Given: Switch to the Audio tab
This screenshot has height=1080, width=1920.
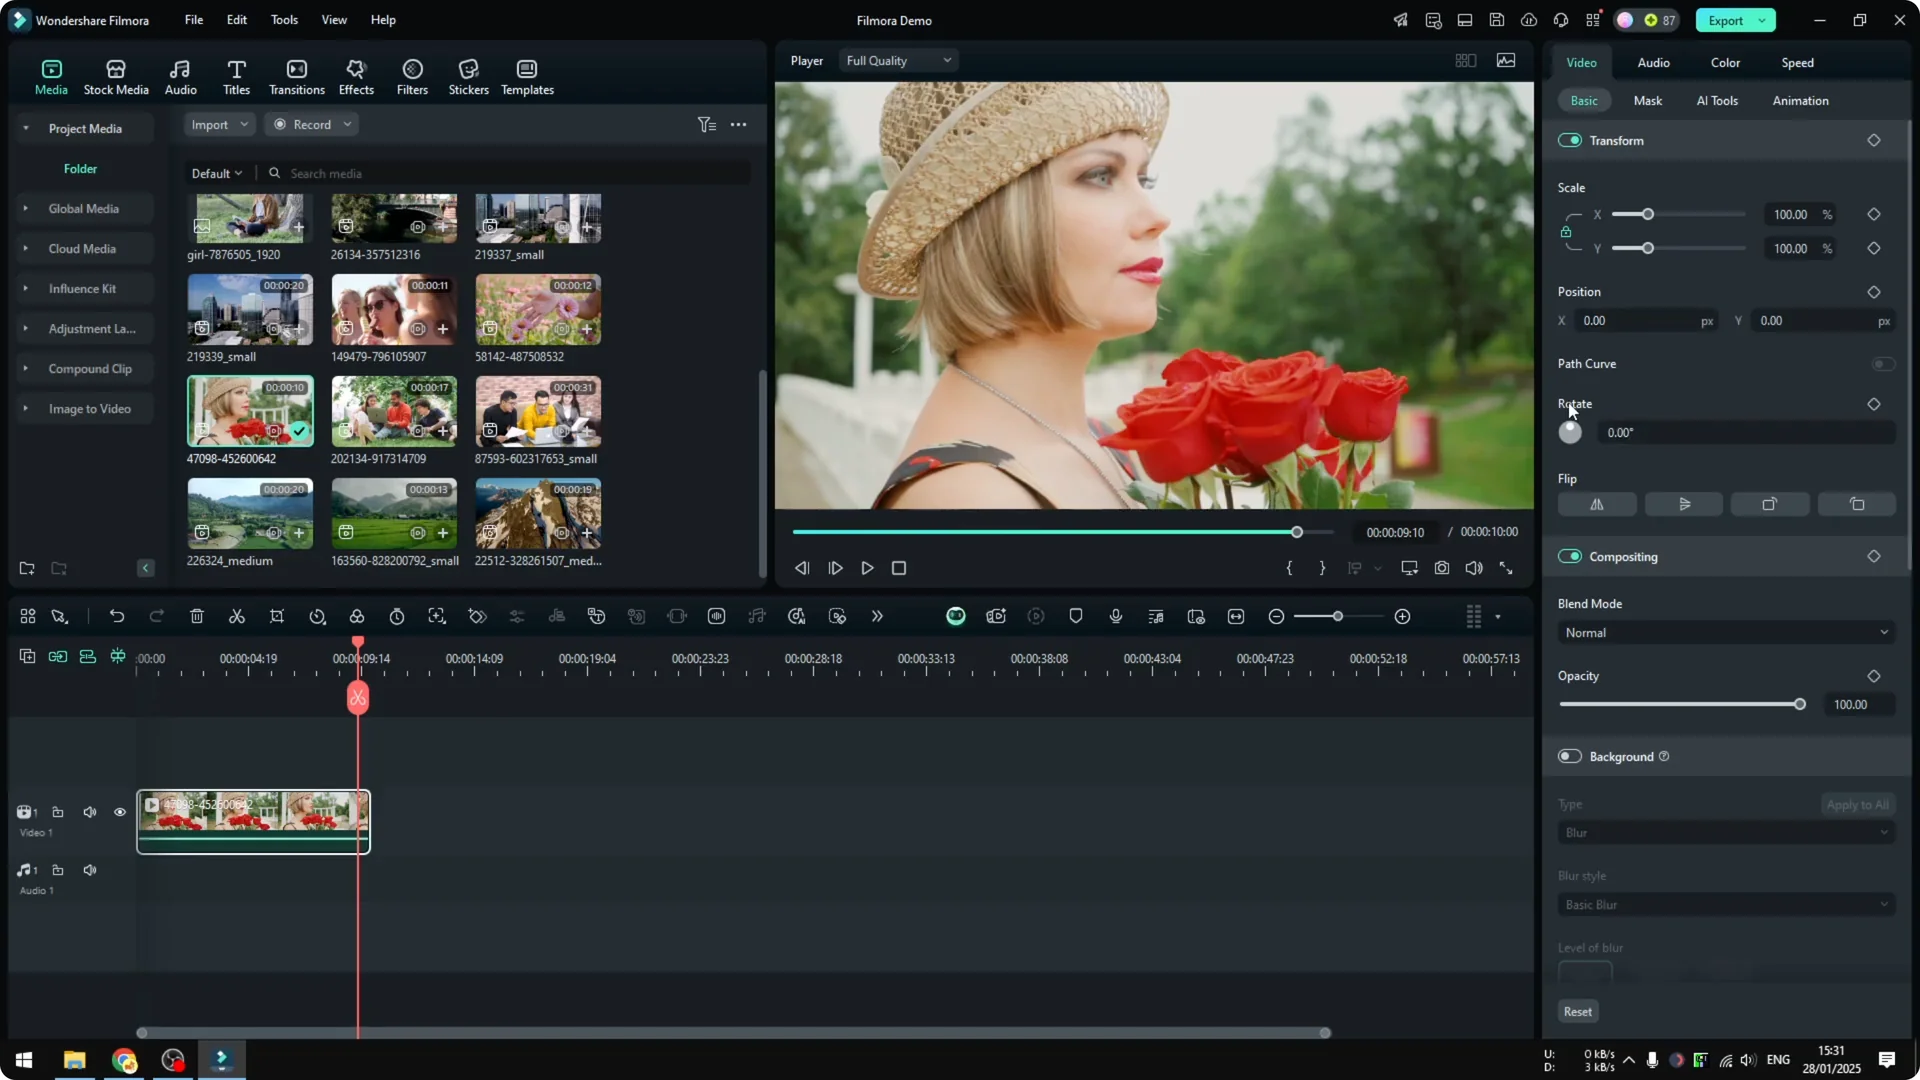Looking at the screenshot, I should (x=1653, y=62).
